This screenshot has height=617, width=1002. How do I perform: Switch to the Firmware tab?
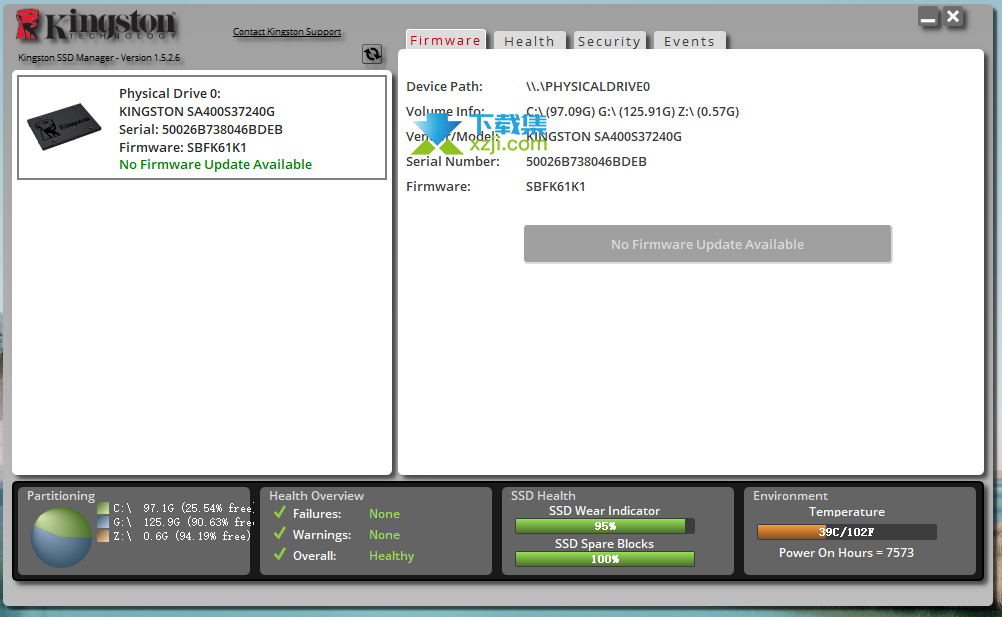click(445, 41)
